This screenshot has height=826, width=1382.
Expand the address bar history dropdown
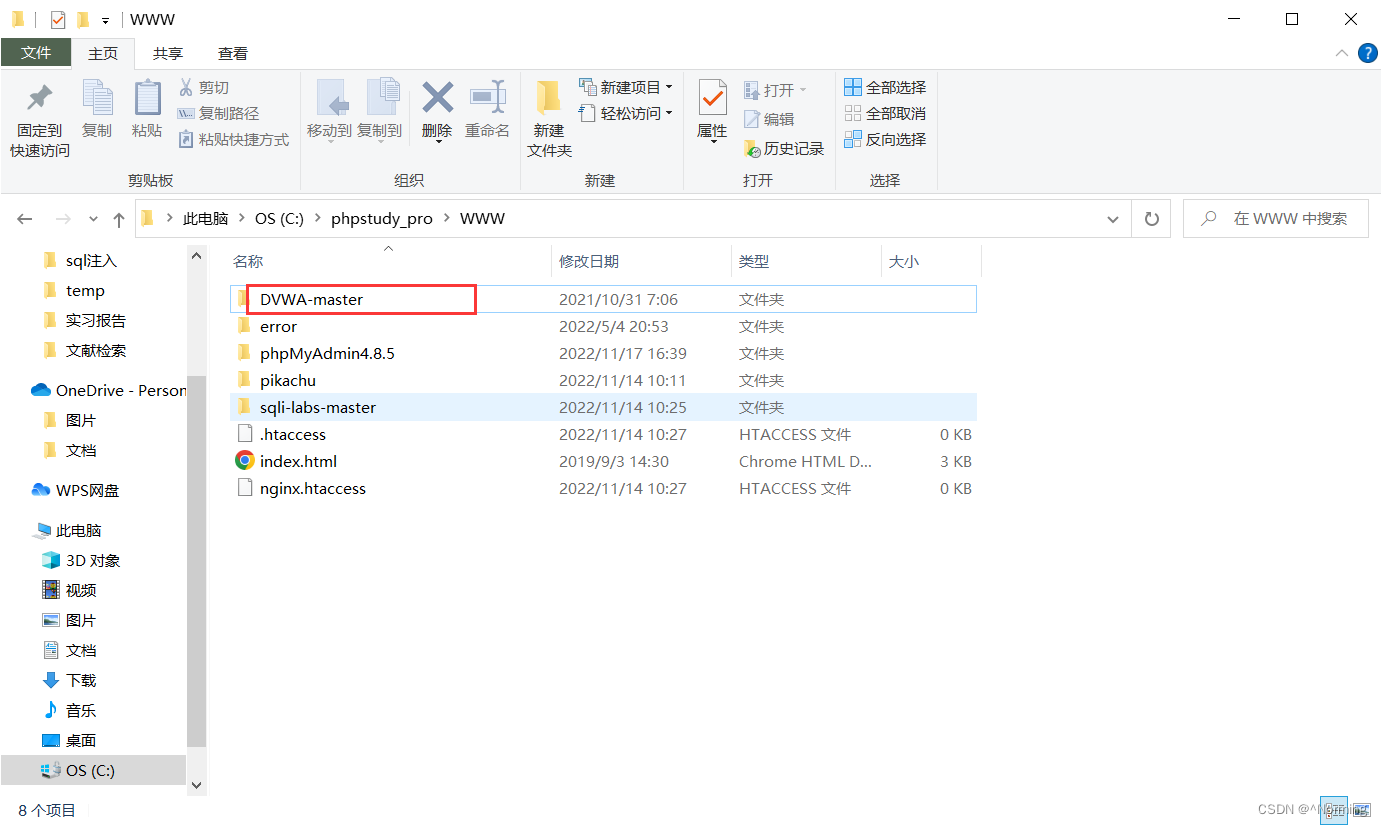tap(1113, 219)
